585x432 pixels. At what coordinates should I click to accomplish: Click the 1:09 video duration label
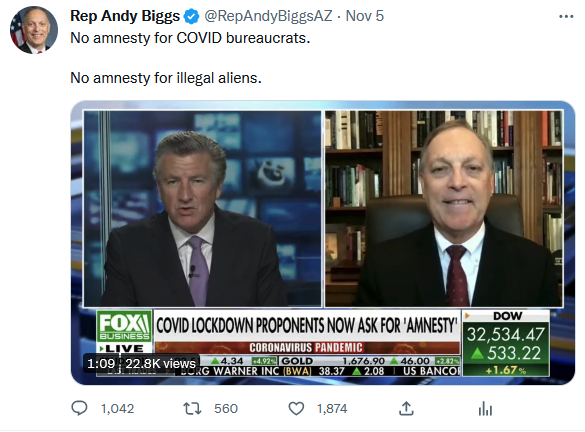tap(101, 363)
